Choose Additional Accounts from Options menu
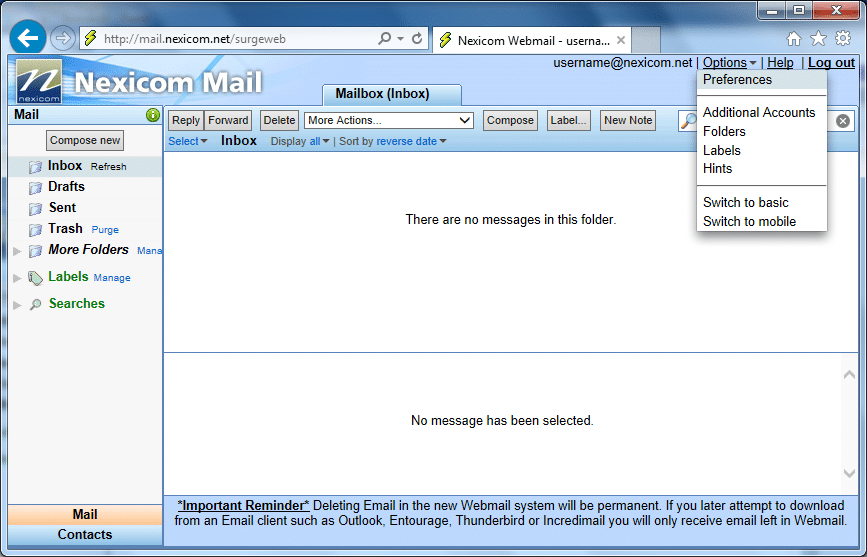This screenshot has height=557, width=867. (x=761, y=112)
